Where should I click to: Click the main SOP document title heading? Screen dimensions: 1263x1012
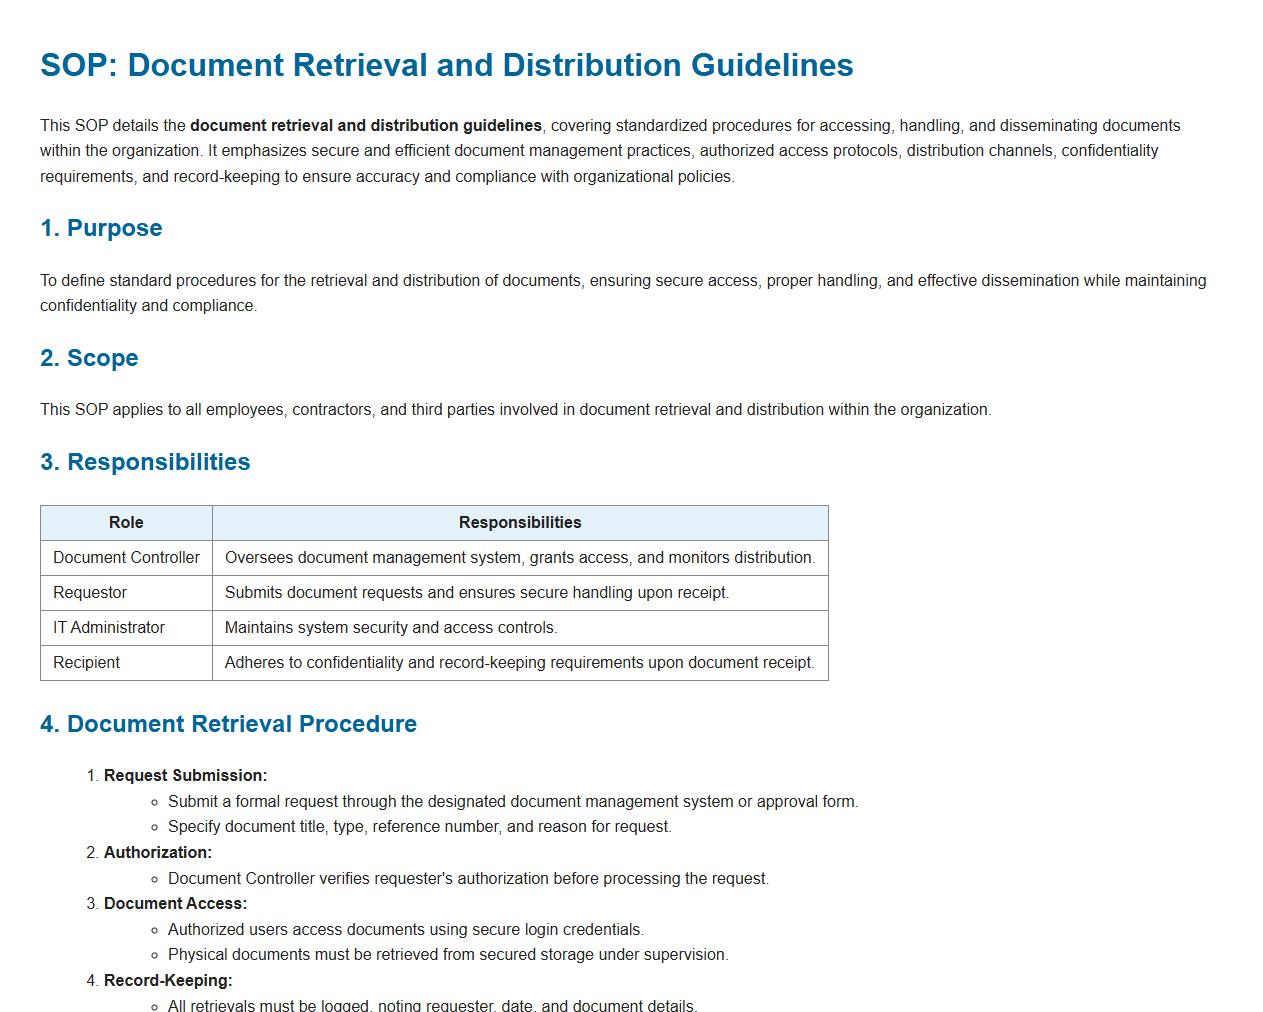(x=446, y=65)
